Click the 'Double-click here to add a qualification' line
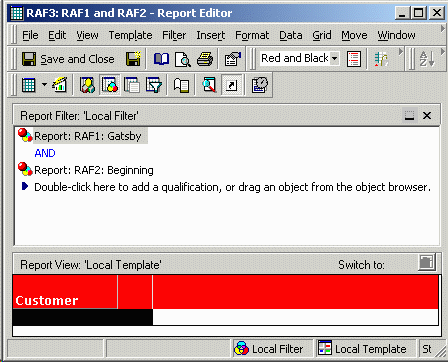 point(232,187)
